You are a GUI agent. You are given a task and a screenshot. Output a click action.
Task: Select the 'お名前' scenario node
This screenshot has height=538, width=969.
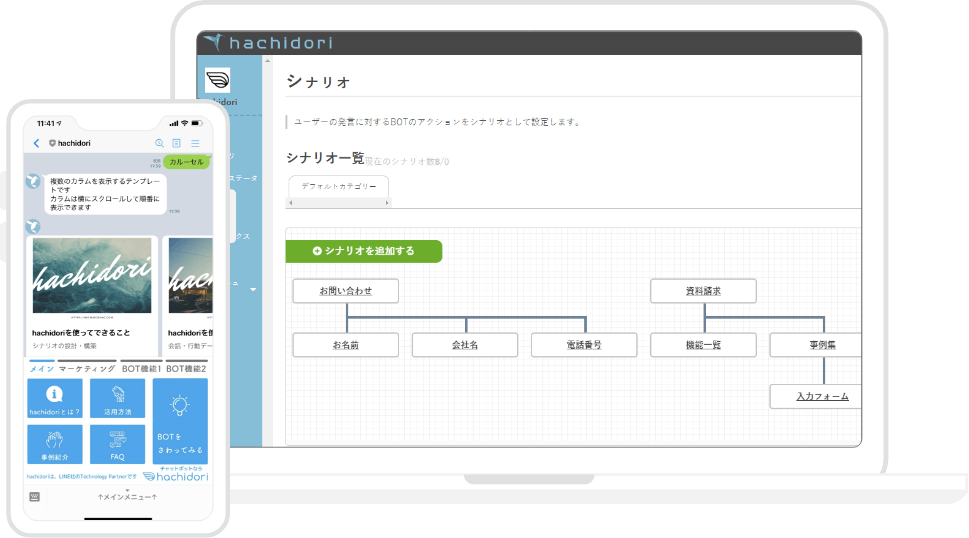point(345,345)
